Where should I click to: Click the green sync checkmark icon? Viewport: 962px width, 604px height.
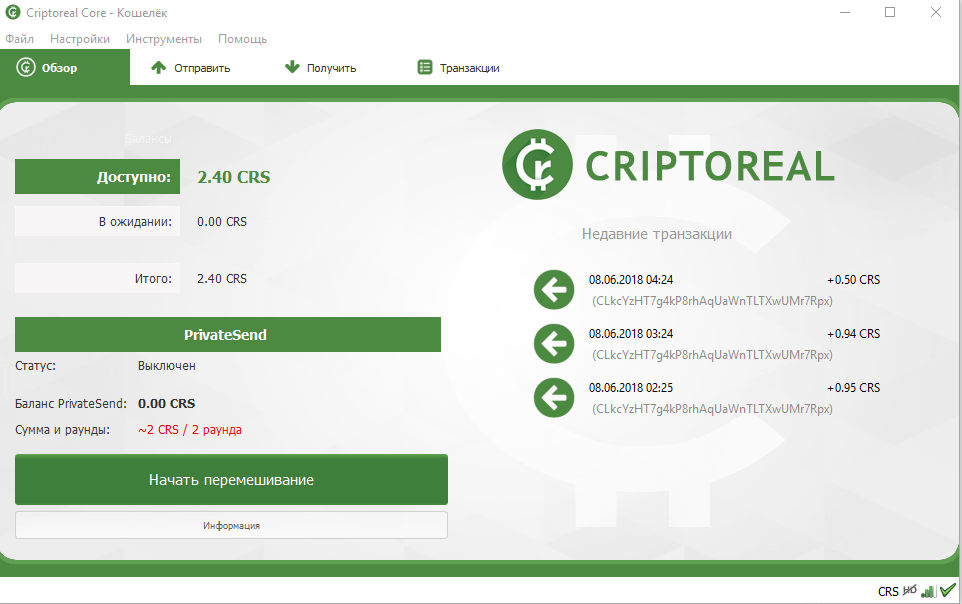[x=948, y=590]
